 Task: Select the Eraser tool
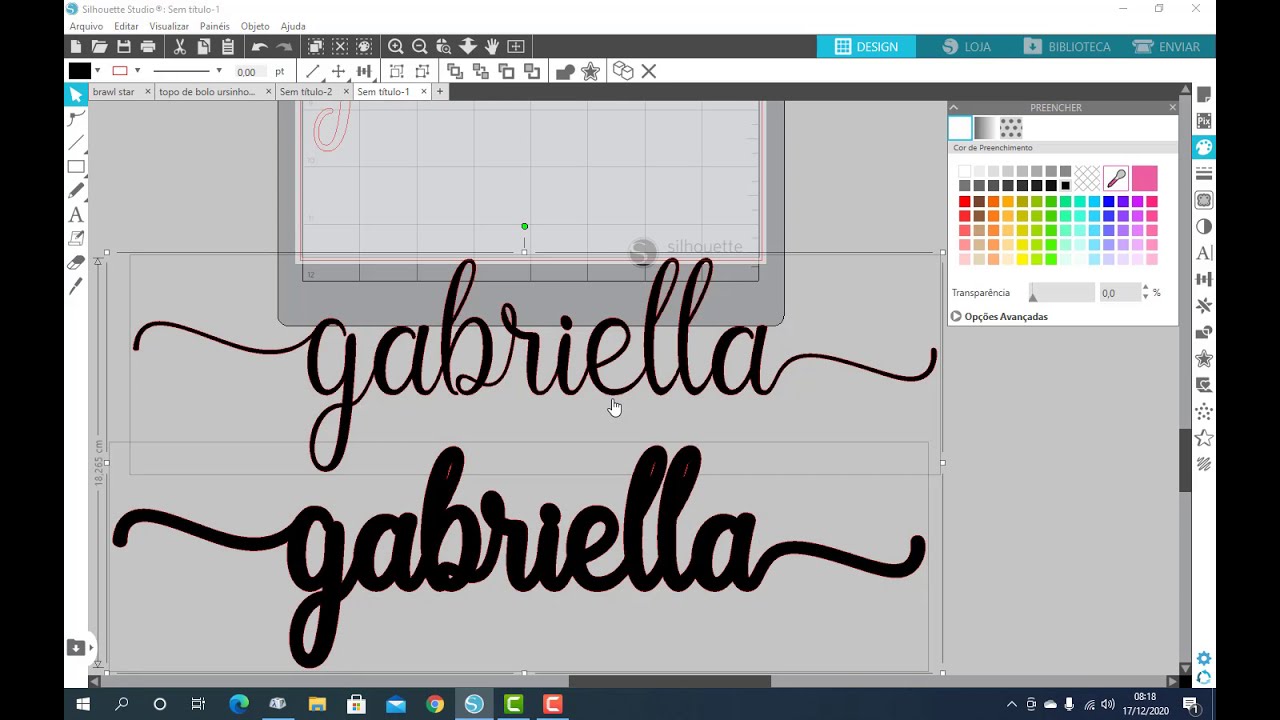76,263
